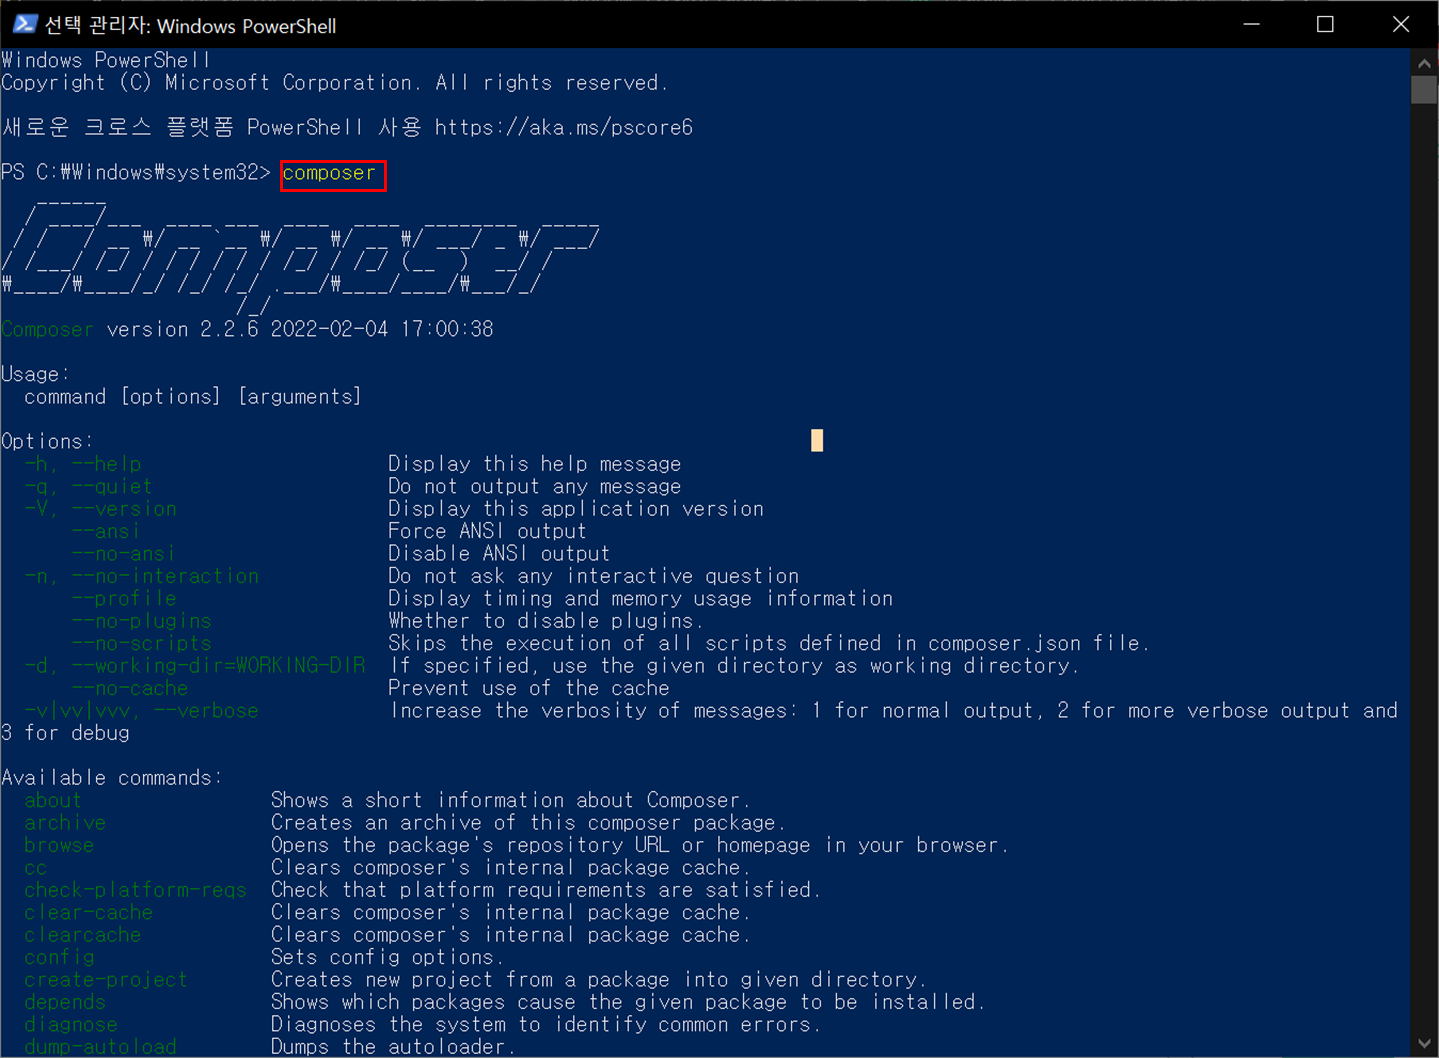Click the 'Display this help message' description

(534, 464)
